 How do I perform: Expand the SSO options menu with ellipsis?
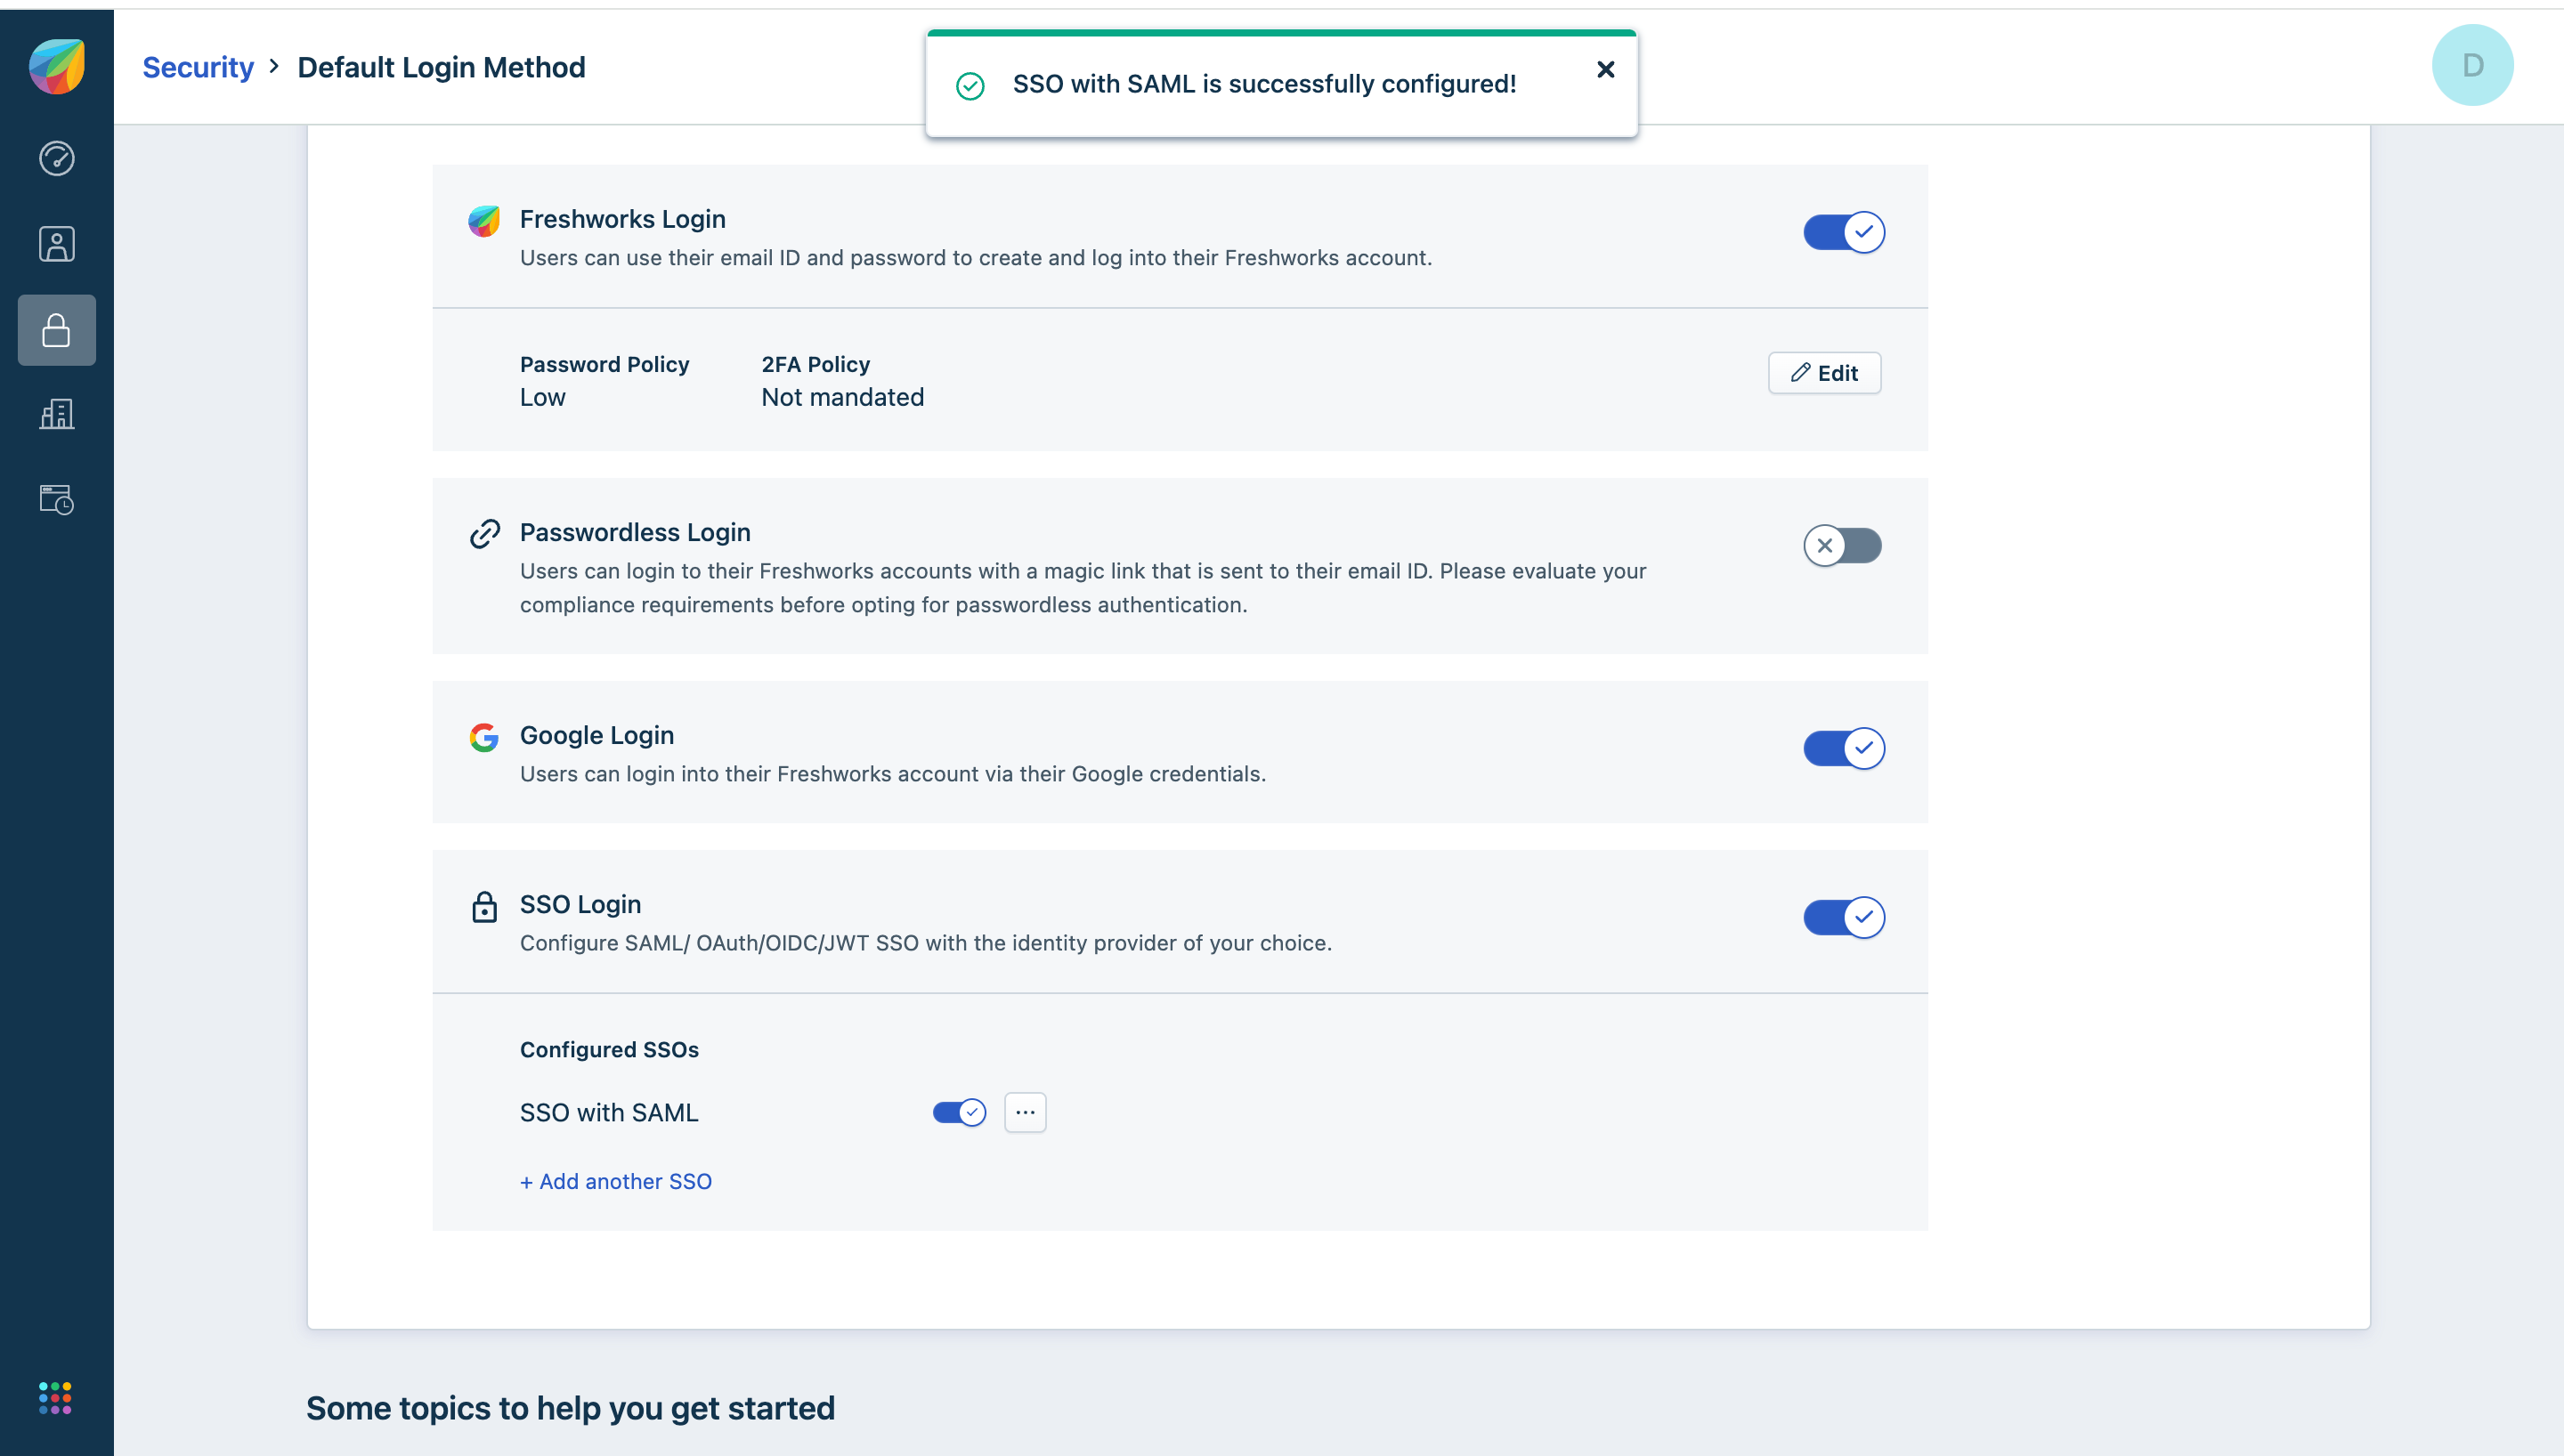click(x=1026, y=1111)
